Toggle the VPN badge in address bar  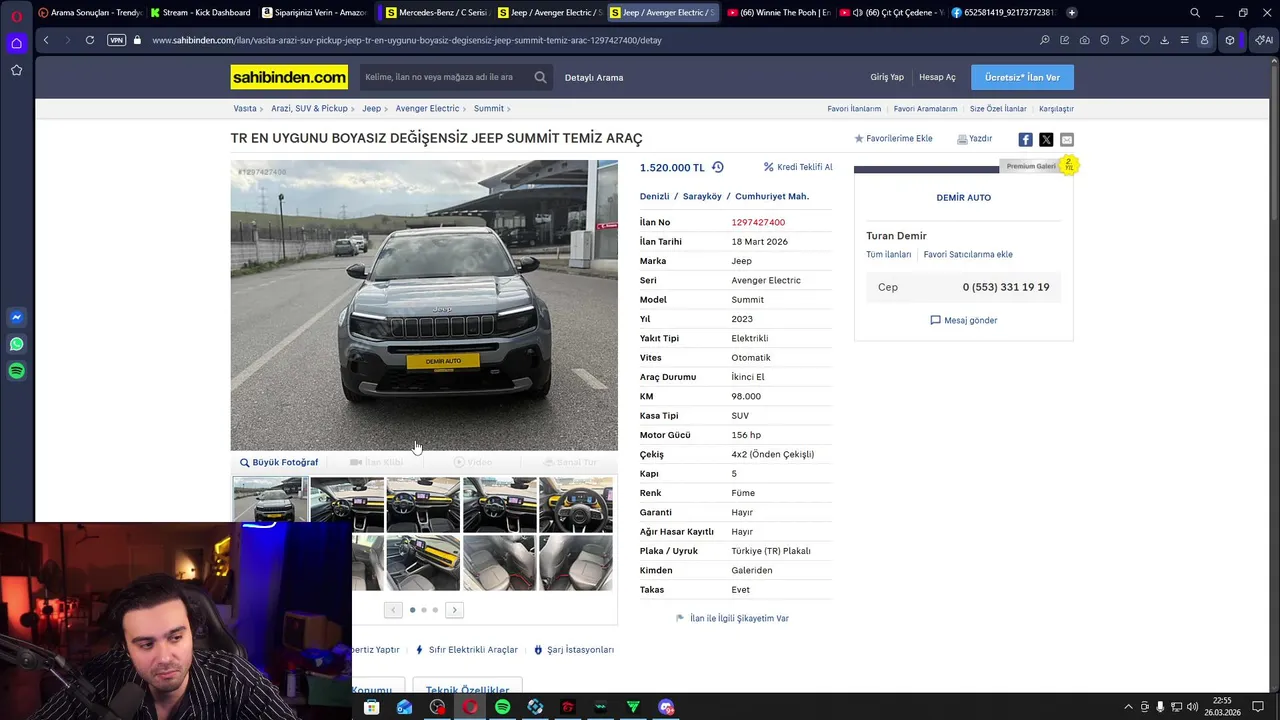(x=116, y=40)
